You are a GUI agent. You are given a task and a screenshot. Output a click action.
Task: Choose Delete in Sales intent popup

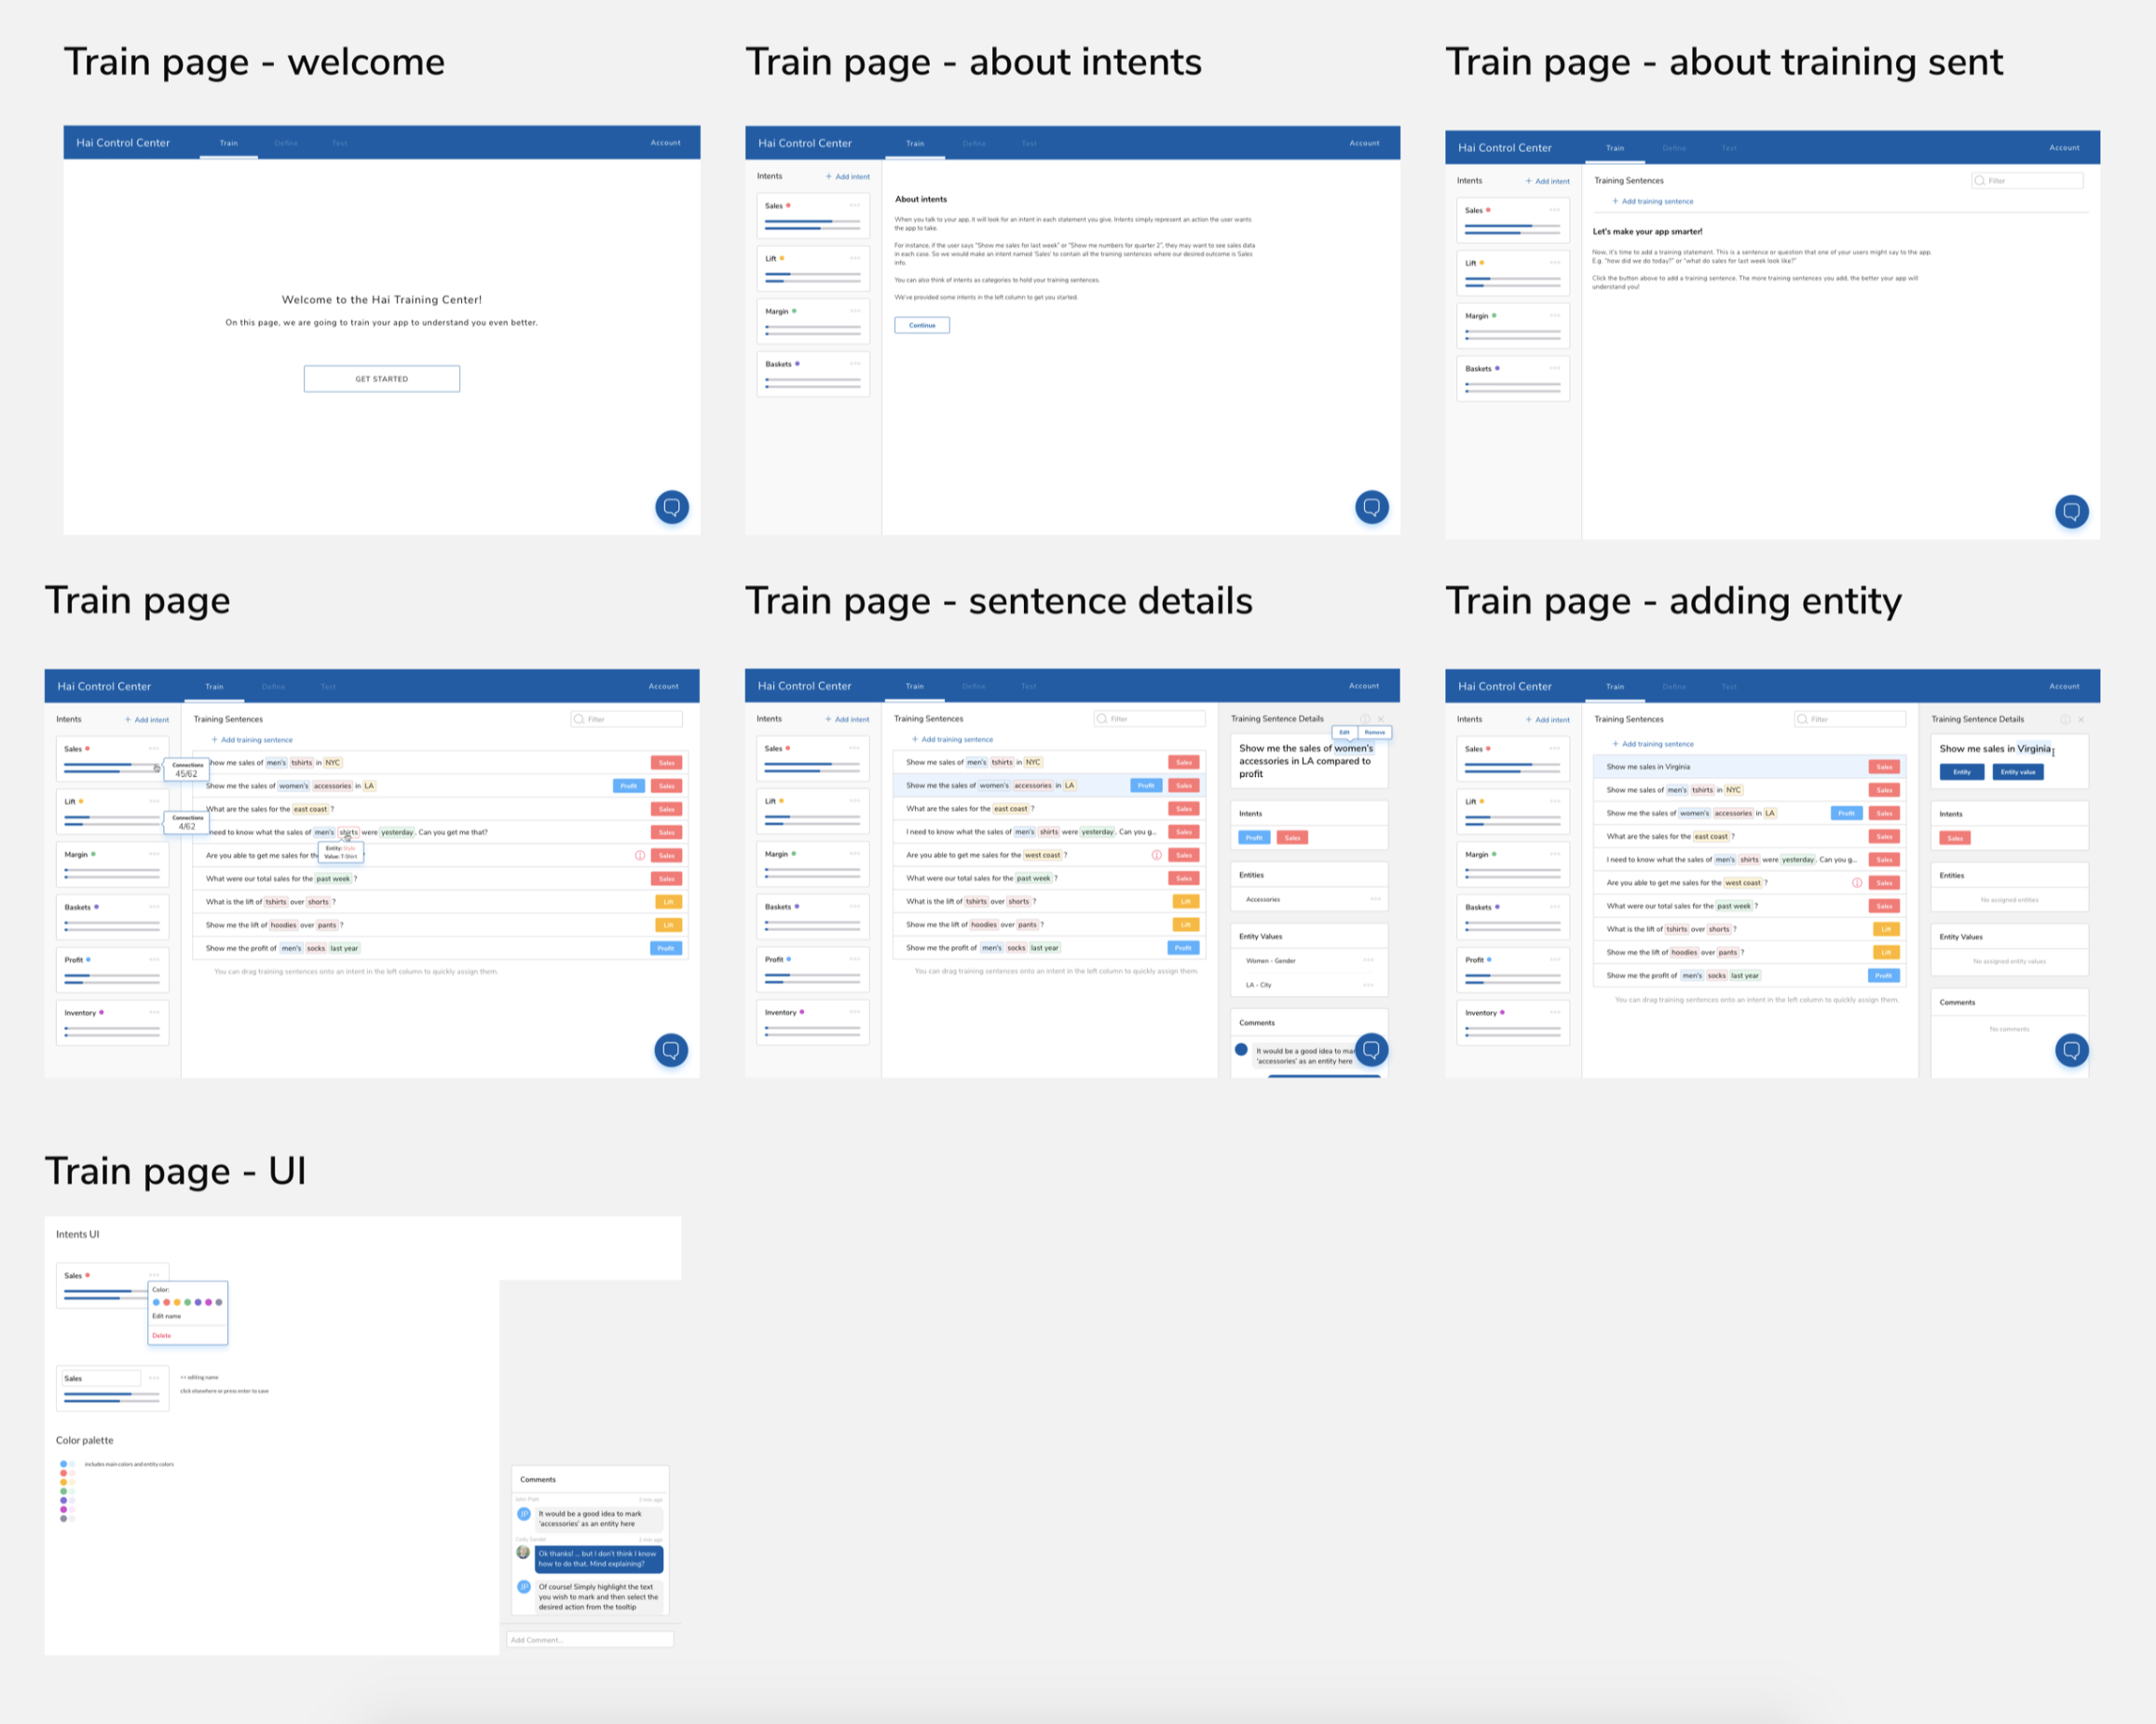point(161,1336)
